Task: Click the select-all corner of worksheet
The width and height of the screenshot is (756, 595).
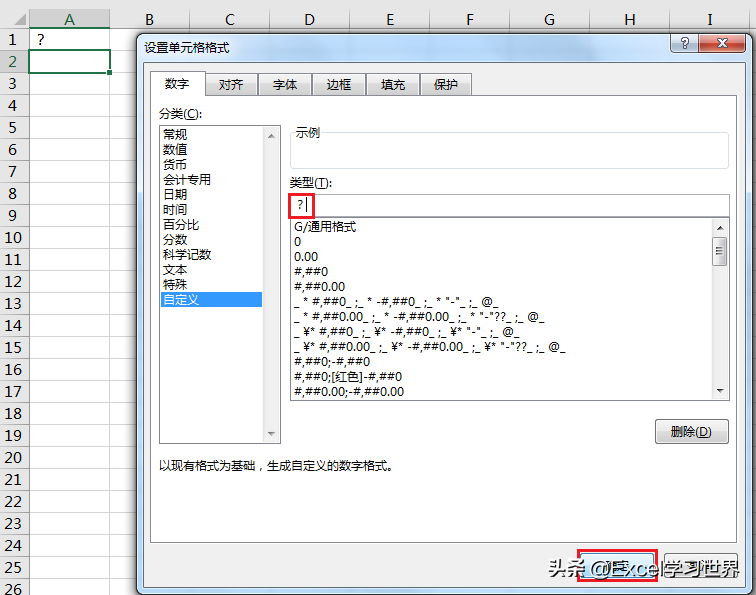Action: pos(14,19)
